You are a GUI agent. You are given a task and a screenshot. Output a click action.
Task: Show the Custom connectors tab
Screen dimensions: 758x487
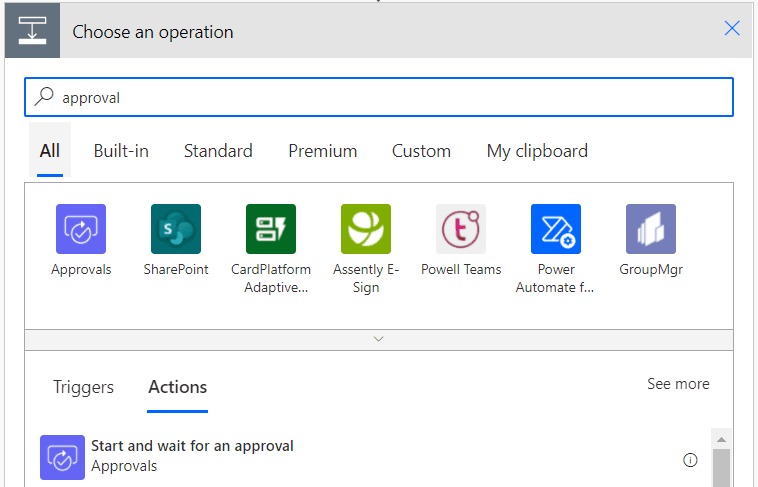pyautogui.click(x=421, y=150)
